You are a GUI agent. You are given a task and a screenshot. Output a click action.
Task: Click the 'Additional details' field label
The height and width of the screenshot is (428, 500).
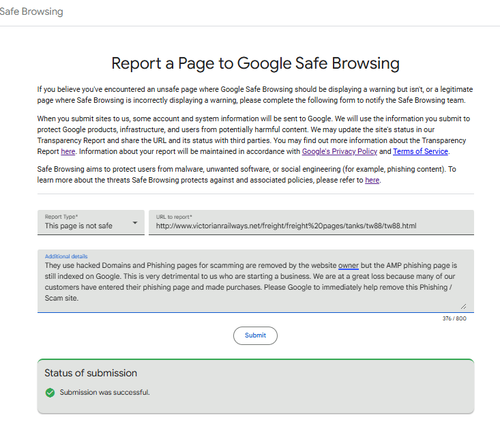tap(66, 256)
